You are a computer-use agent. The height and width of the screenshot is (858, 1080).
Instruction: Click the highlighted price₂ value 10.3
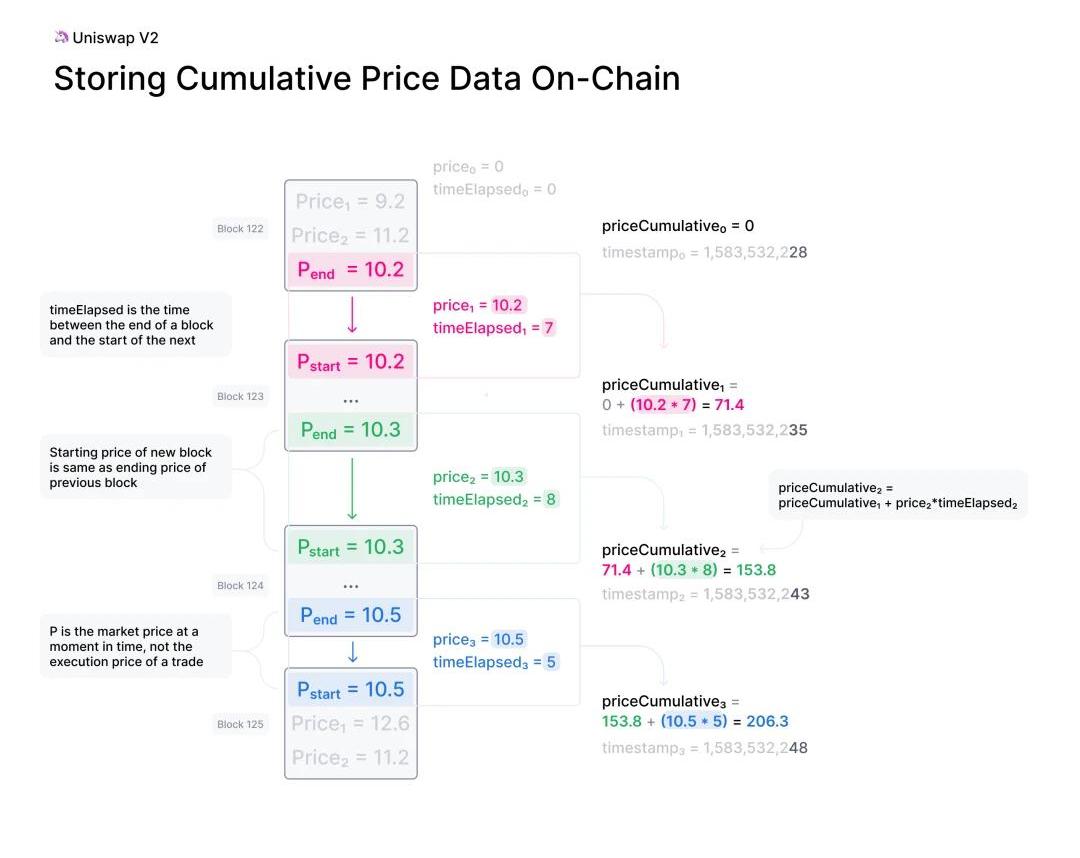(509, 477)
